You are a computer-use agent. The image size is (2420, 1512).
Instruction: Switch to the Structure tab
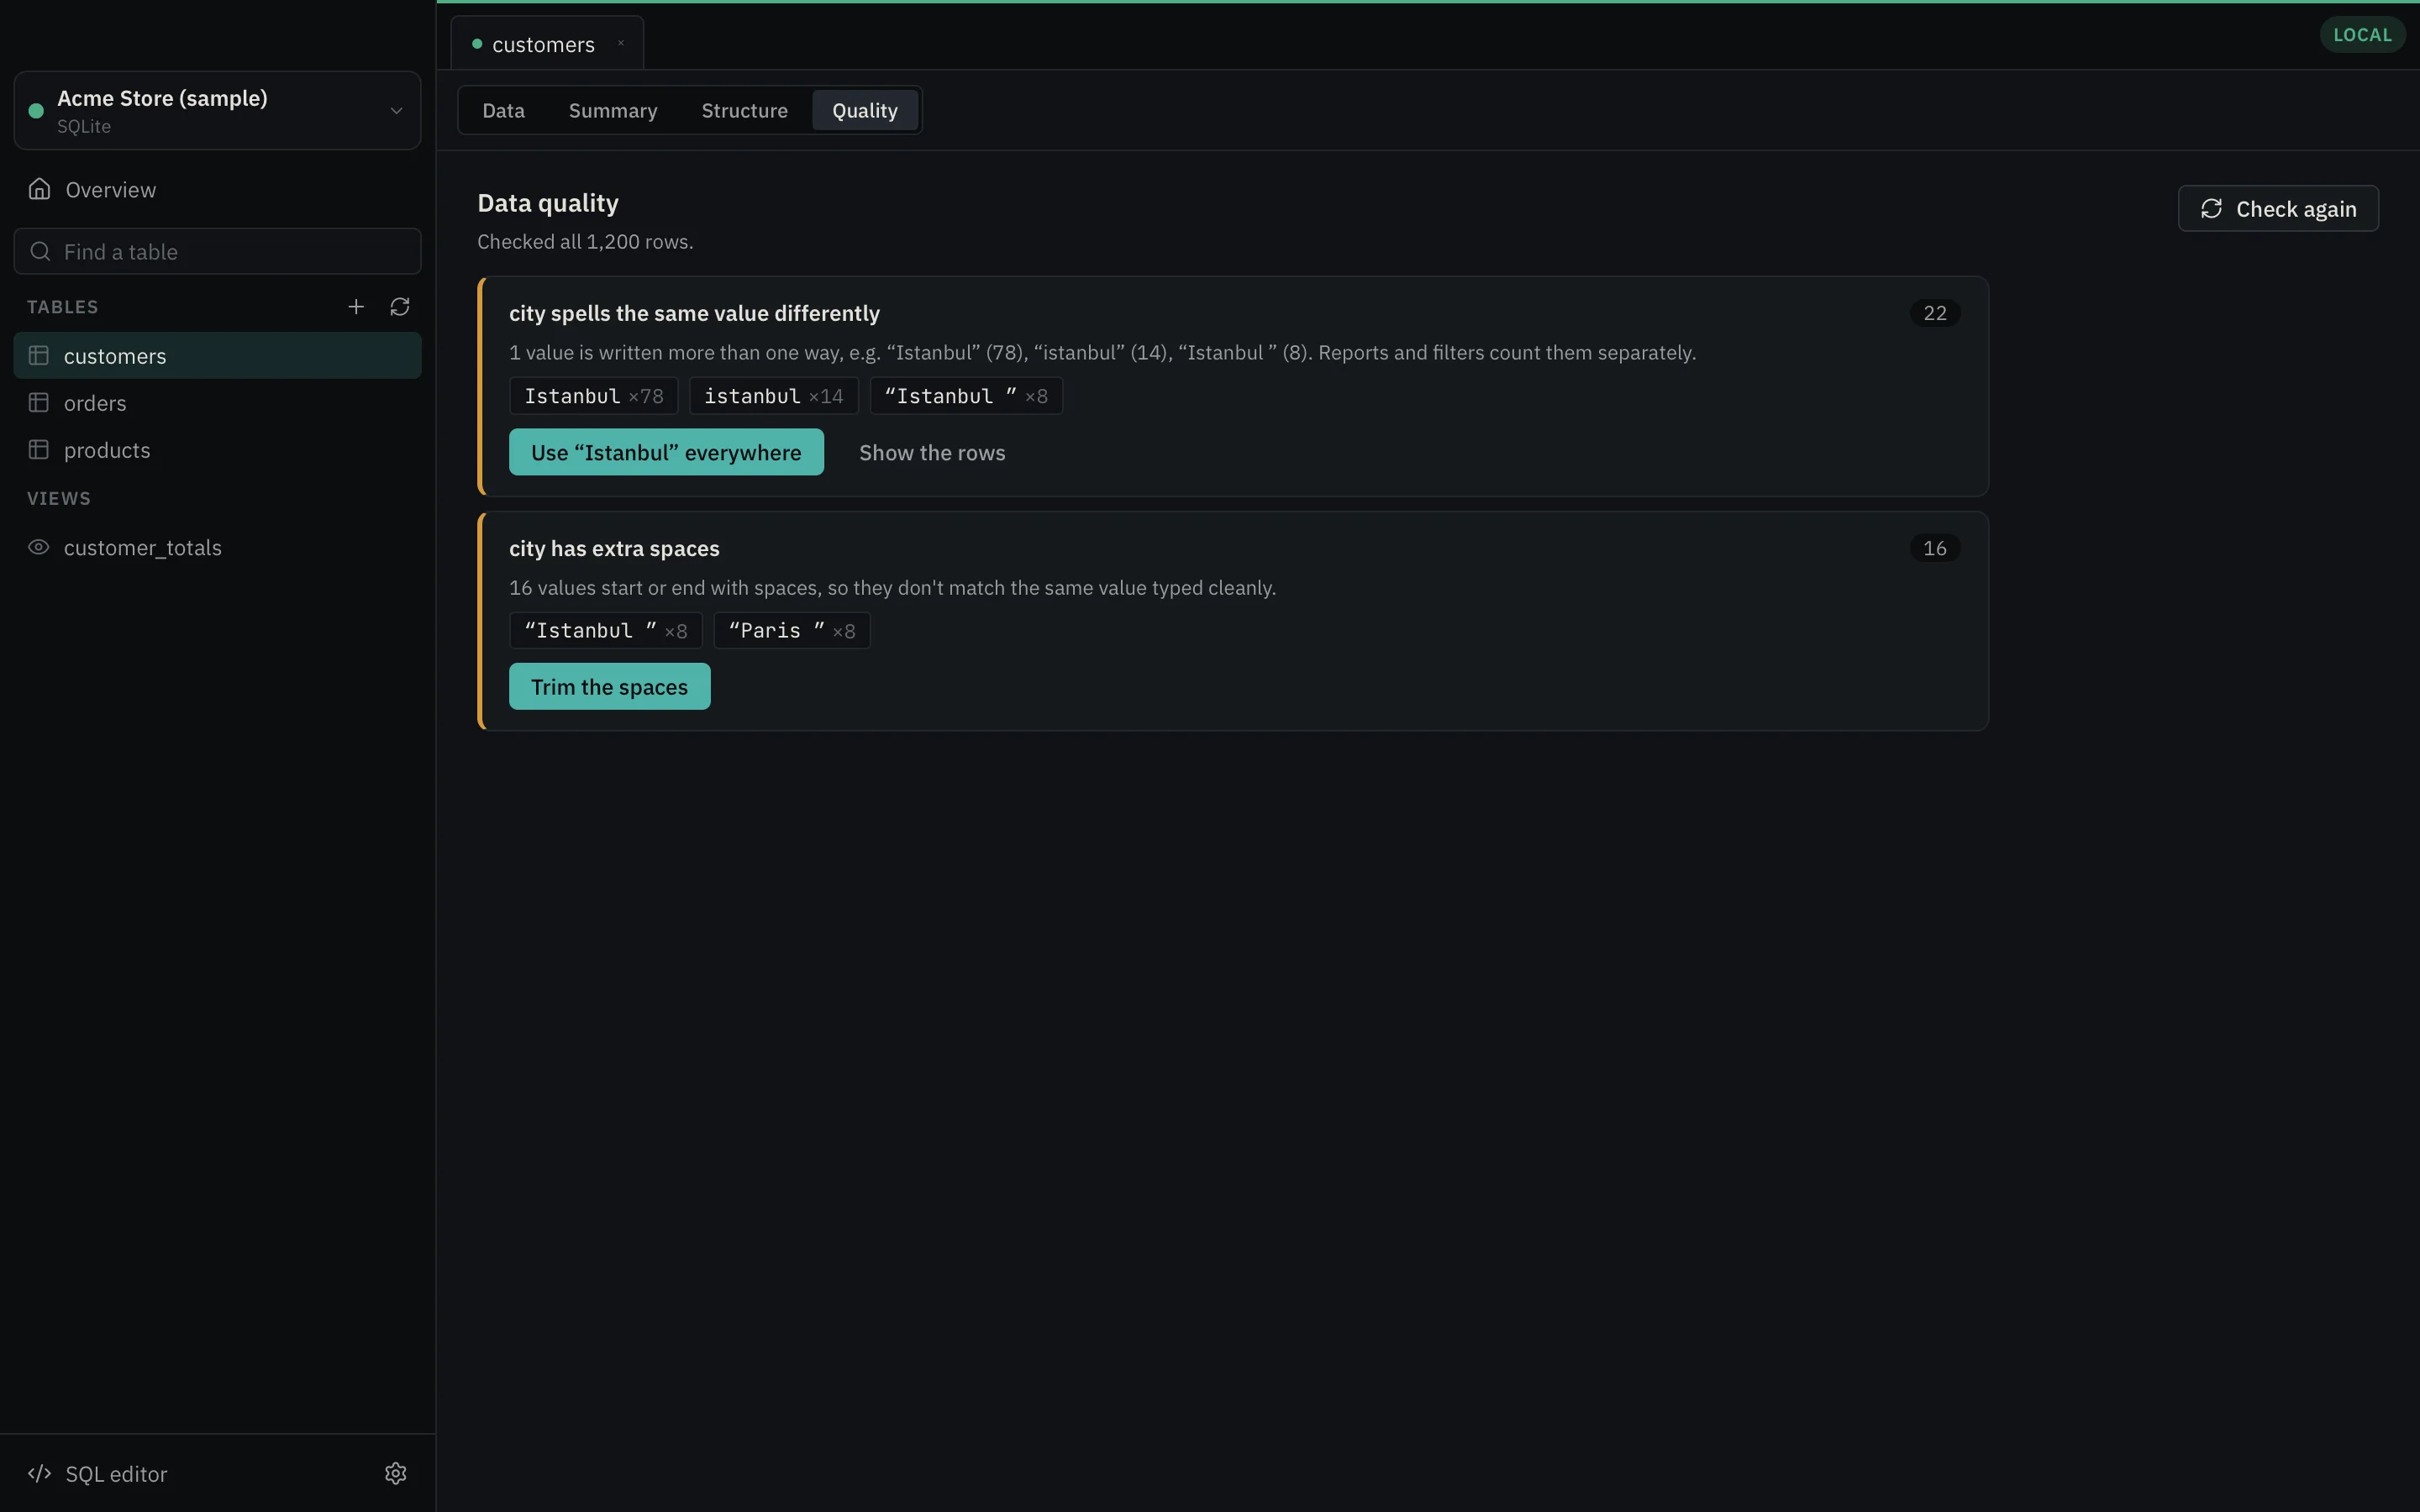click(744, 110)
